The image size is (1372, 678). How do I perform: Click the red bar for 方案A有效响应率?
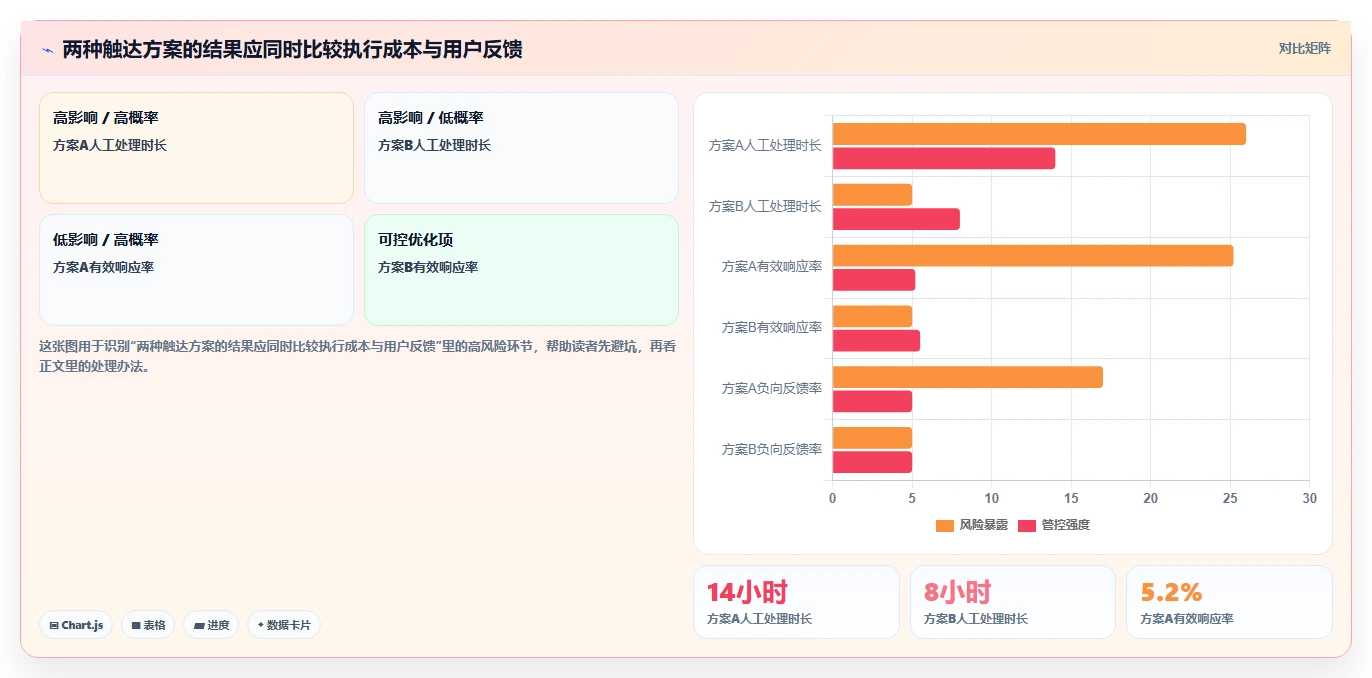(873, 280)
